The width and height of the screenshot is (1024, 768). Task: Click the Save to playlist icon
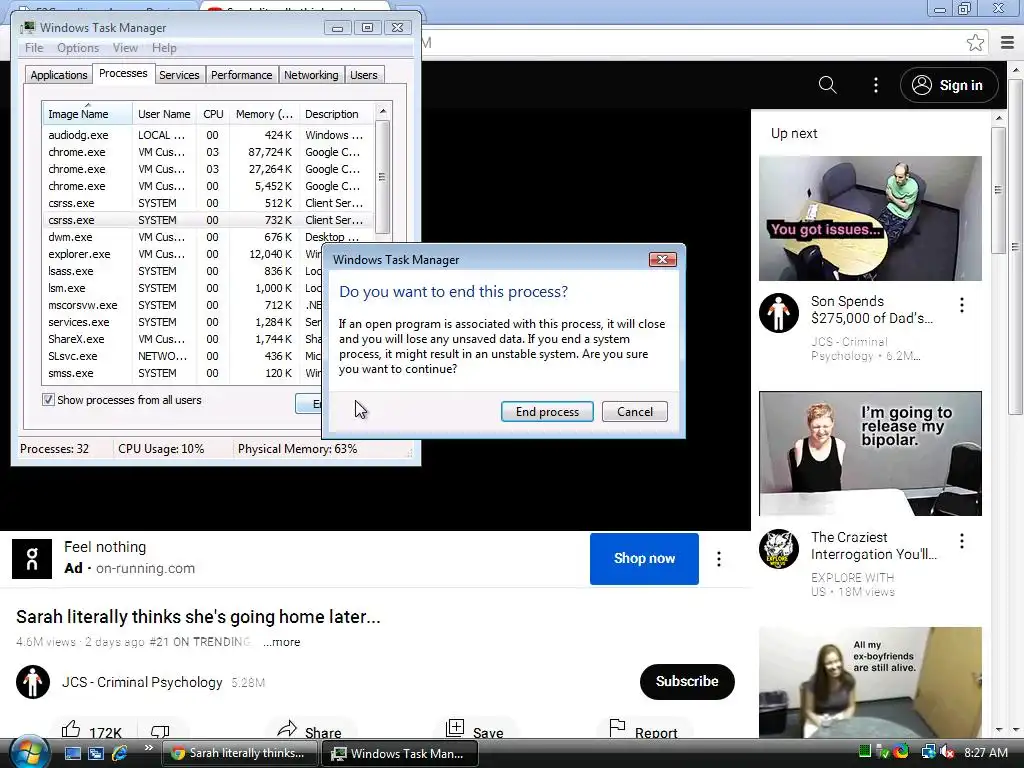pyautogui.click(x=455, y=728)
